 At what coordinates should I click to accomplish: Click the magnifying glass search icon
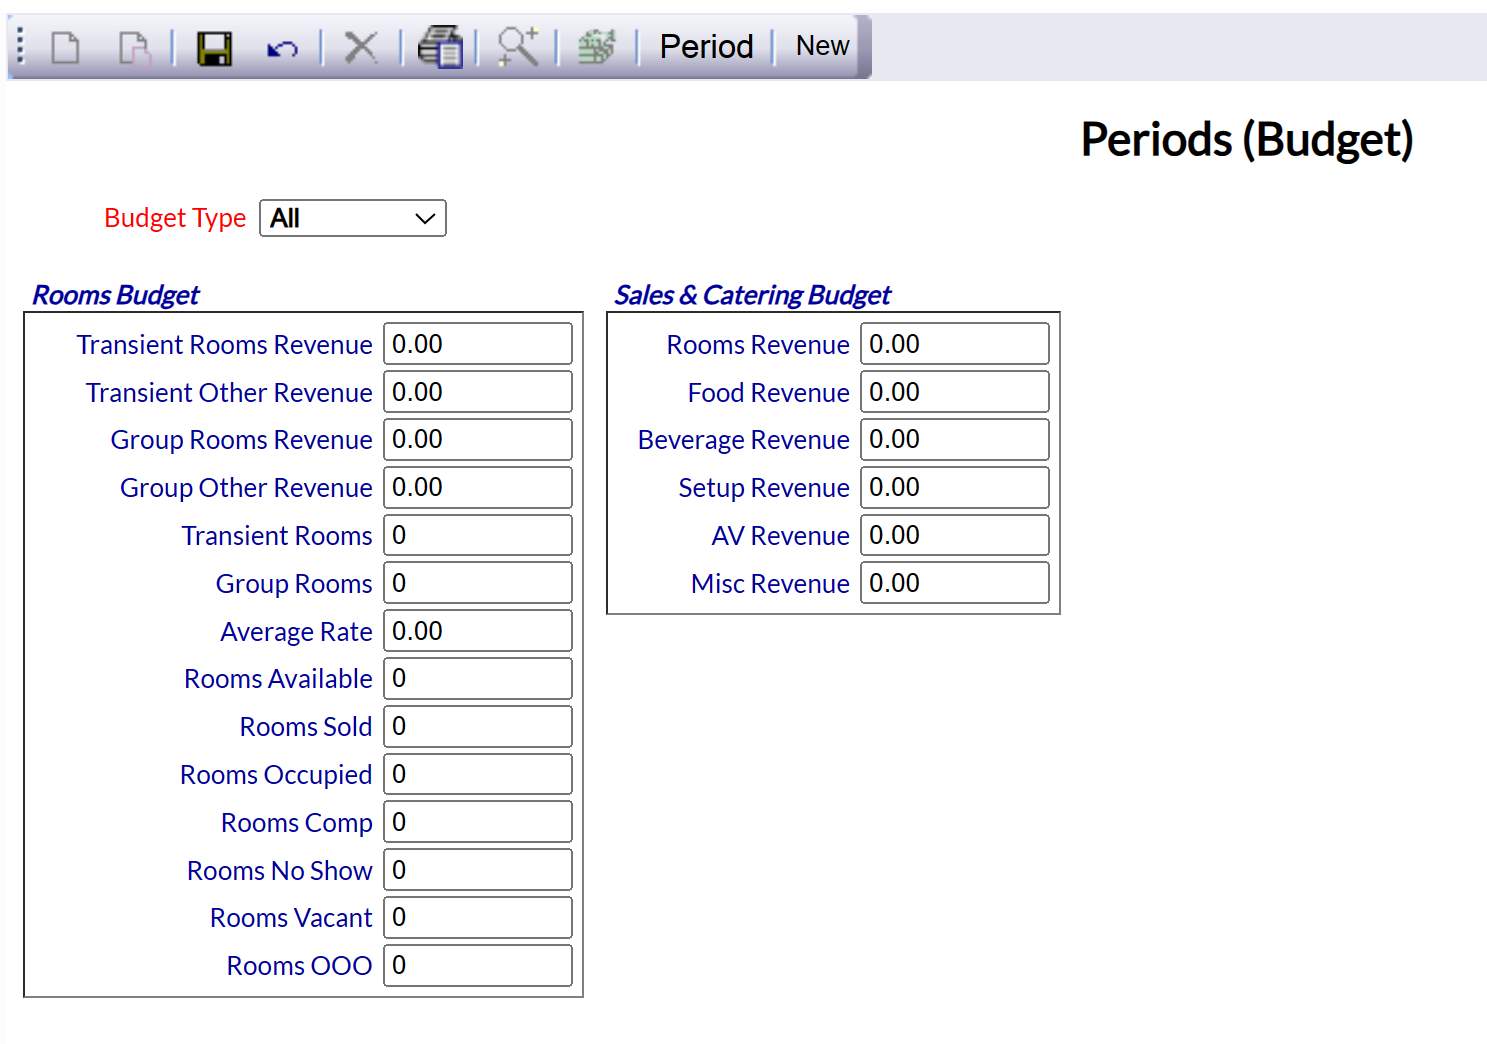pyautogui.click(x=518, y=47)
